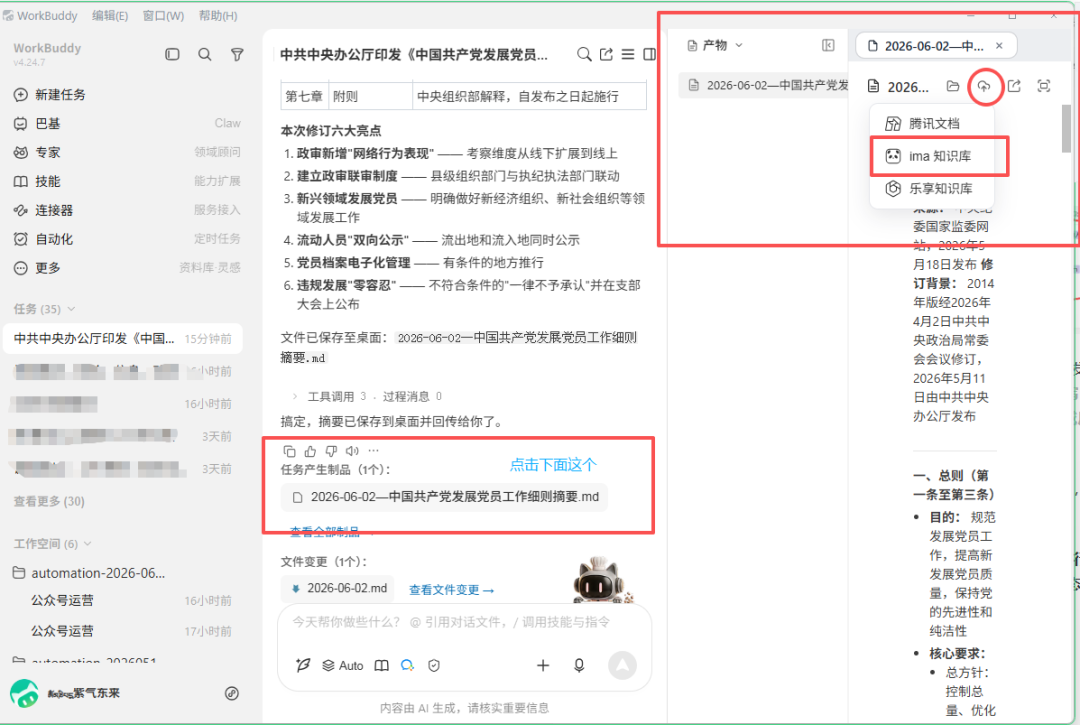Open the workspace folder automation-2026-06...
1080x725 pixels.
click(x=90, y=573)
